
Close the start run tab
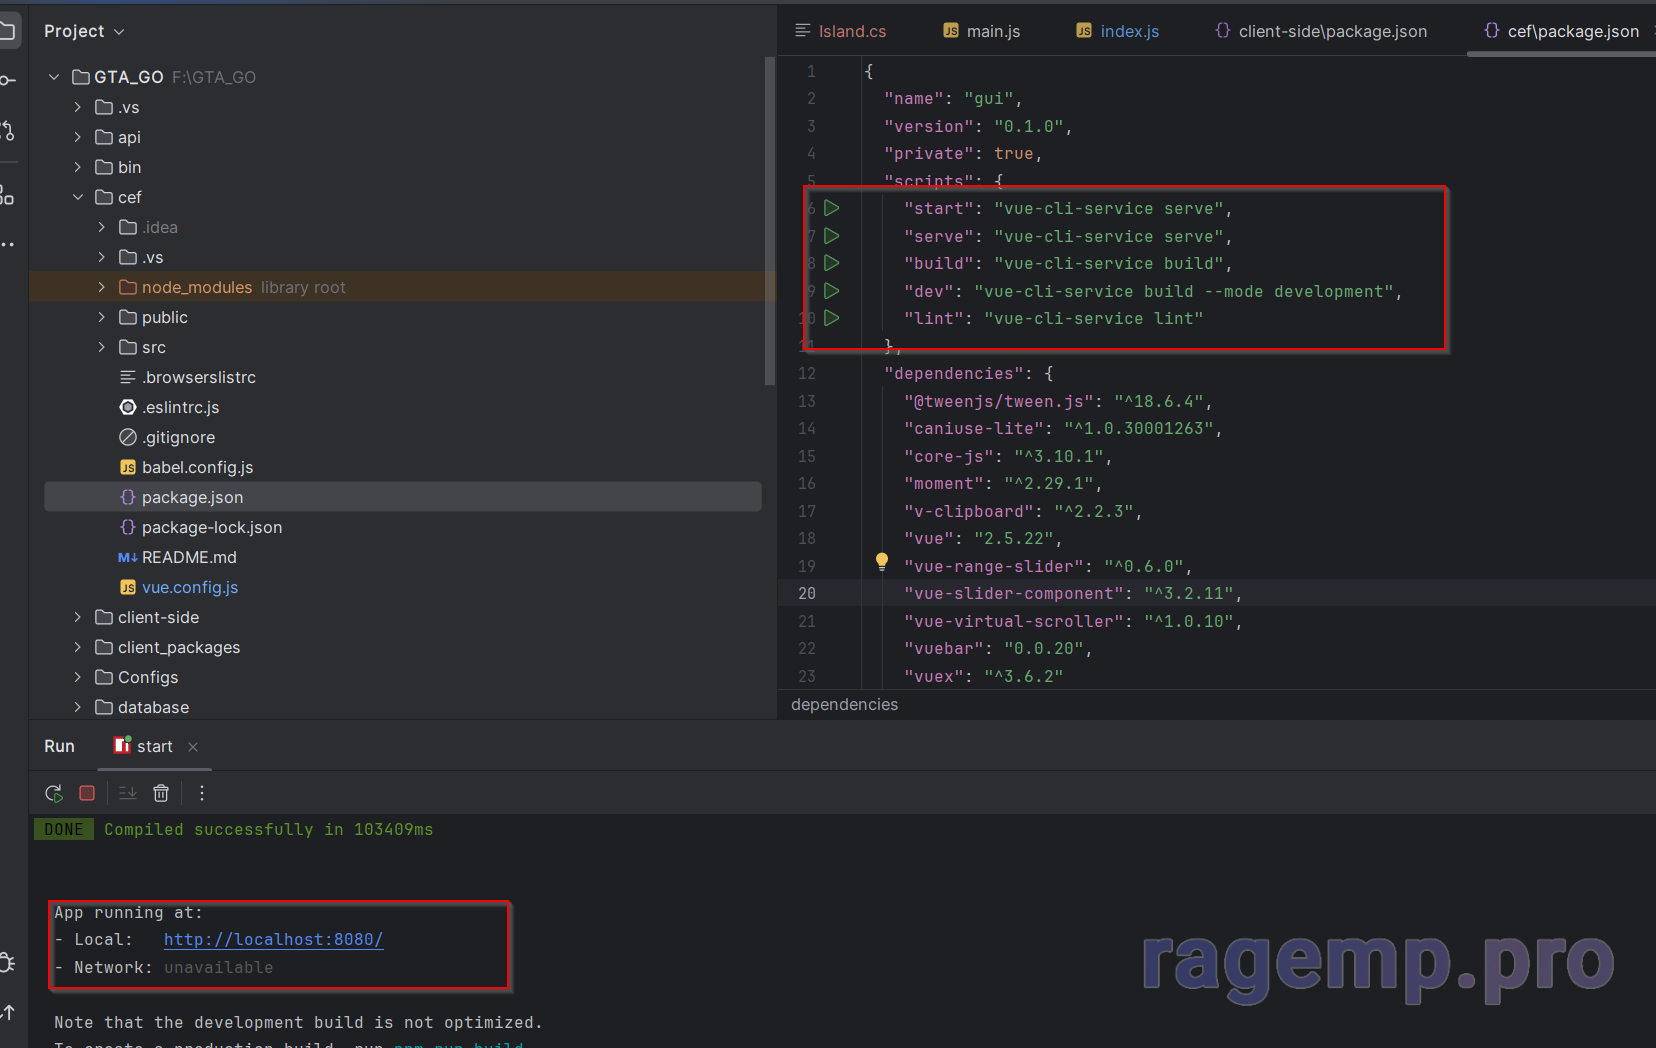193,747
